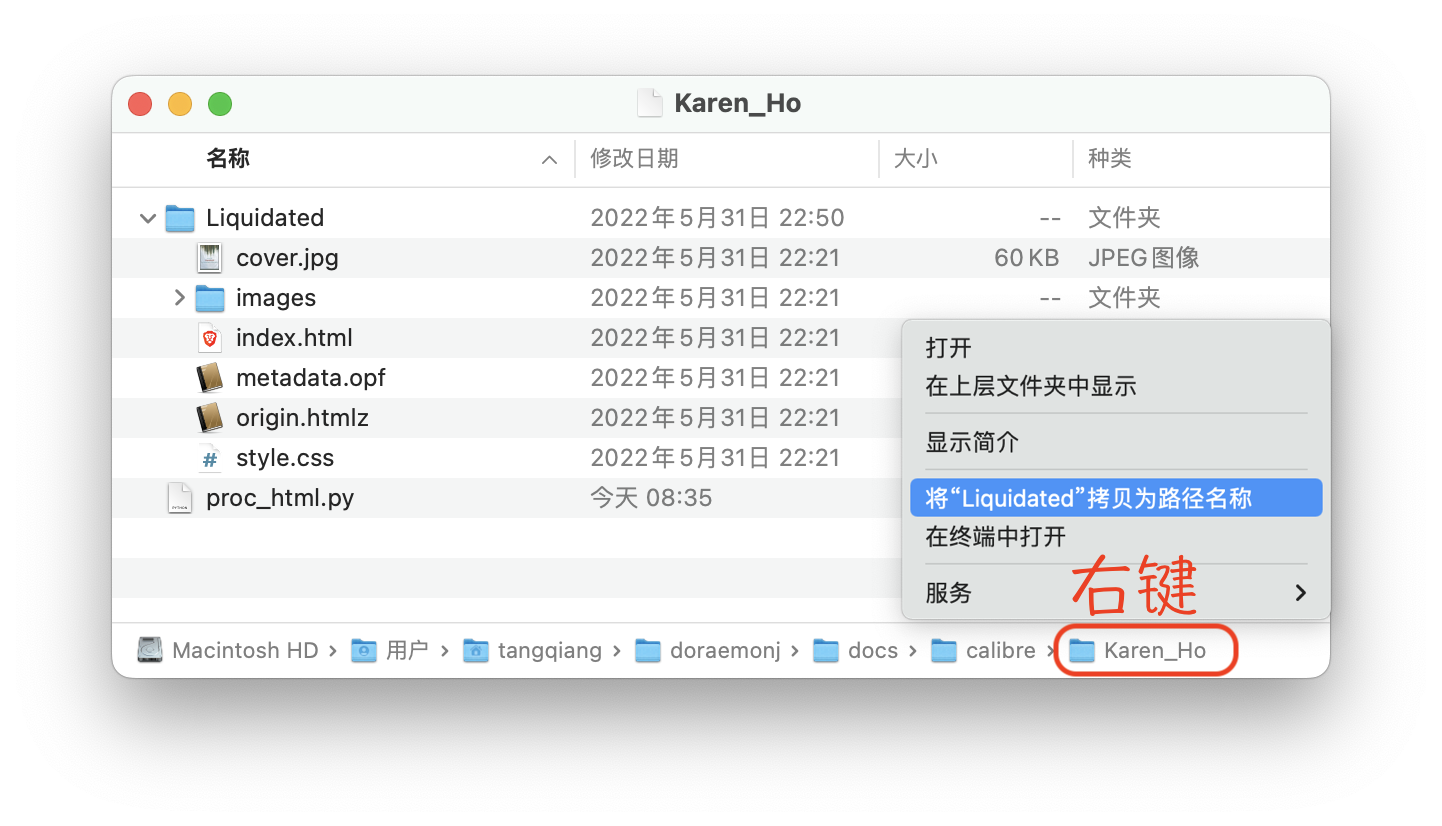Viewport: 1442px width, 826px height.
Task: Click the image thumbnail icon of cover.jpg
Action: [x=209, y=257]
